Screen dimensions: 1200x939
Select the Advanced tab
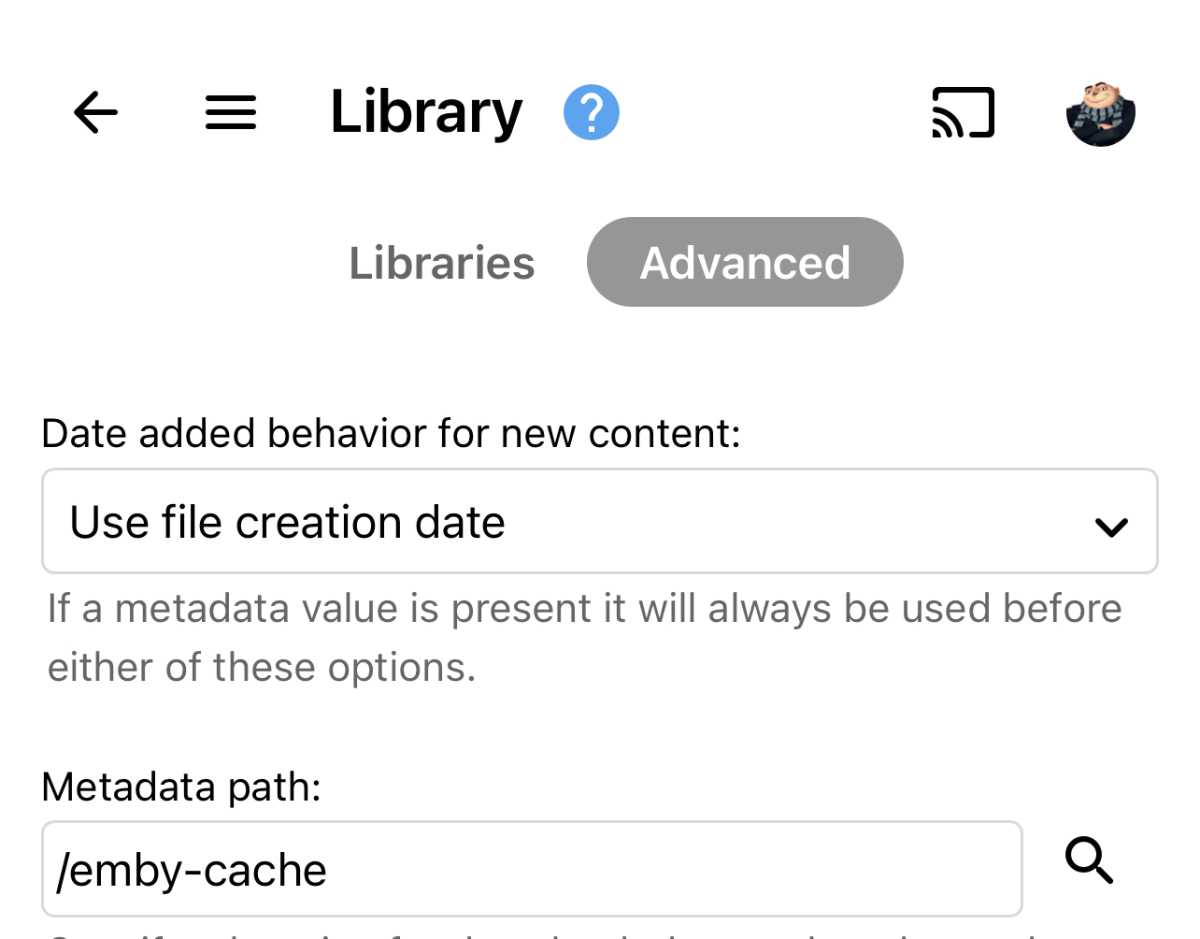(x=745, y=263)
